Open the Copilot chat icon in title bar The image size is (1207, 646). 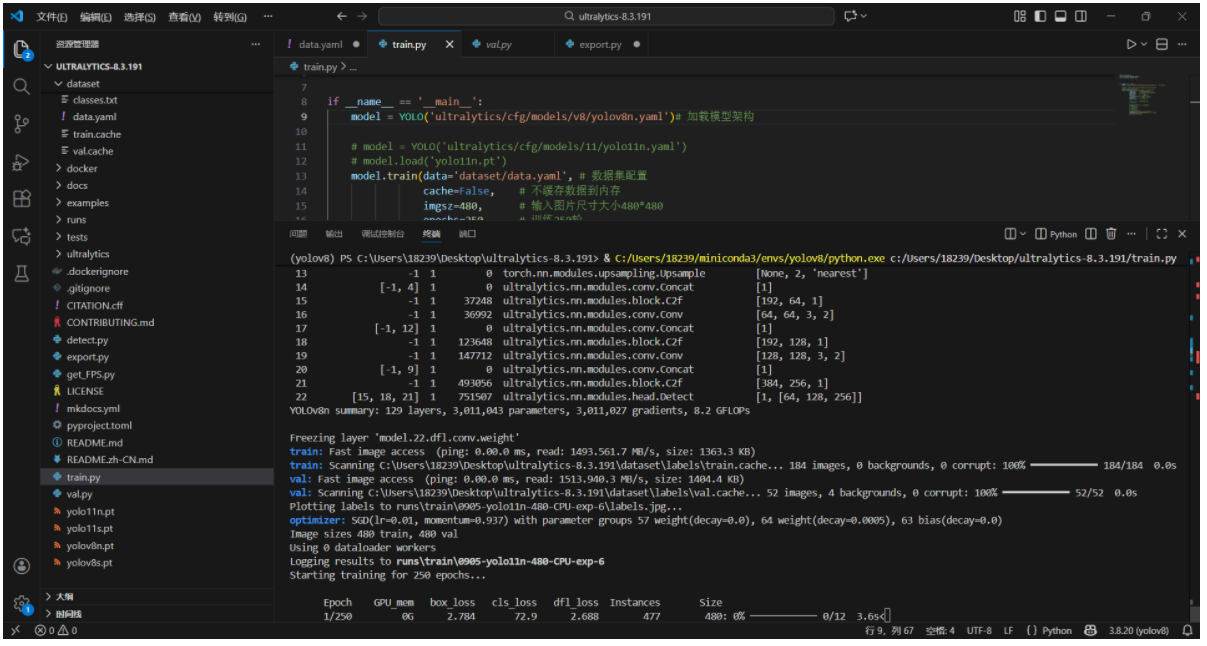tap(851, 16)
